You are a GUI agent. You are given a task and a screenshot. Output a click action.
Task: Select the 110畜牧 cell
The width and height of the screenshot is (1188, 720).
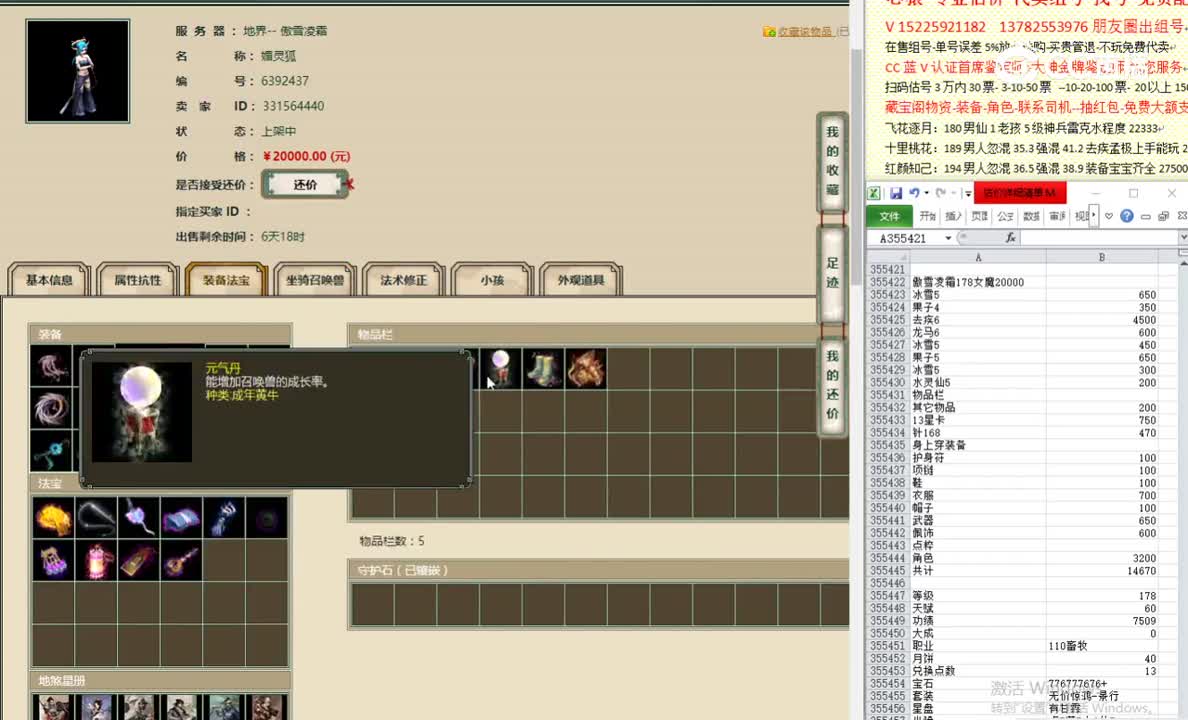1102,646
